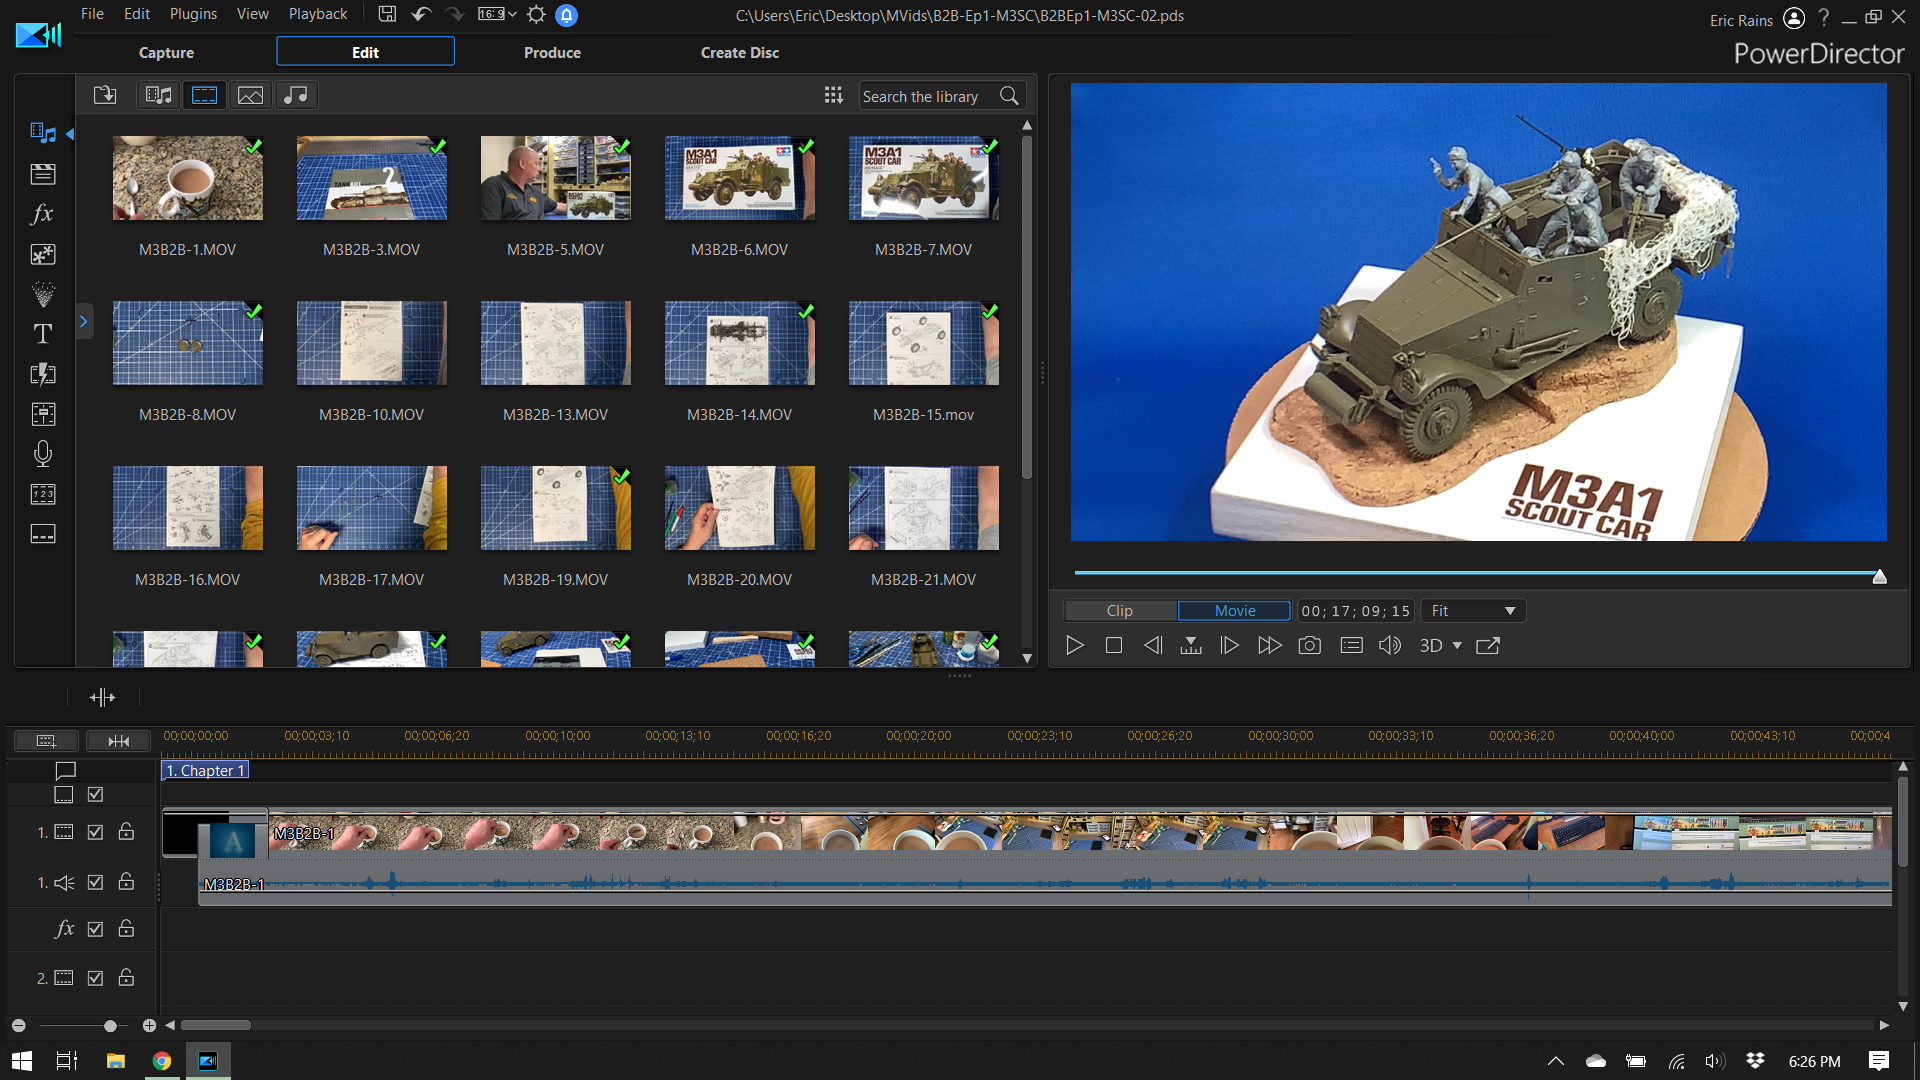Viewport: 1920px width, 1080px height.
Task: Toggle video track 2 checkbox
Action: click(x=95, y=978)
